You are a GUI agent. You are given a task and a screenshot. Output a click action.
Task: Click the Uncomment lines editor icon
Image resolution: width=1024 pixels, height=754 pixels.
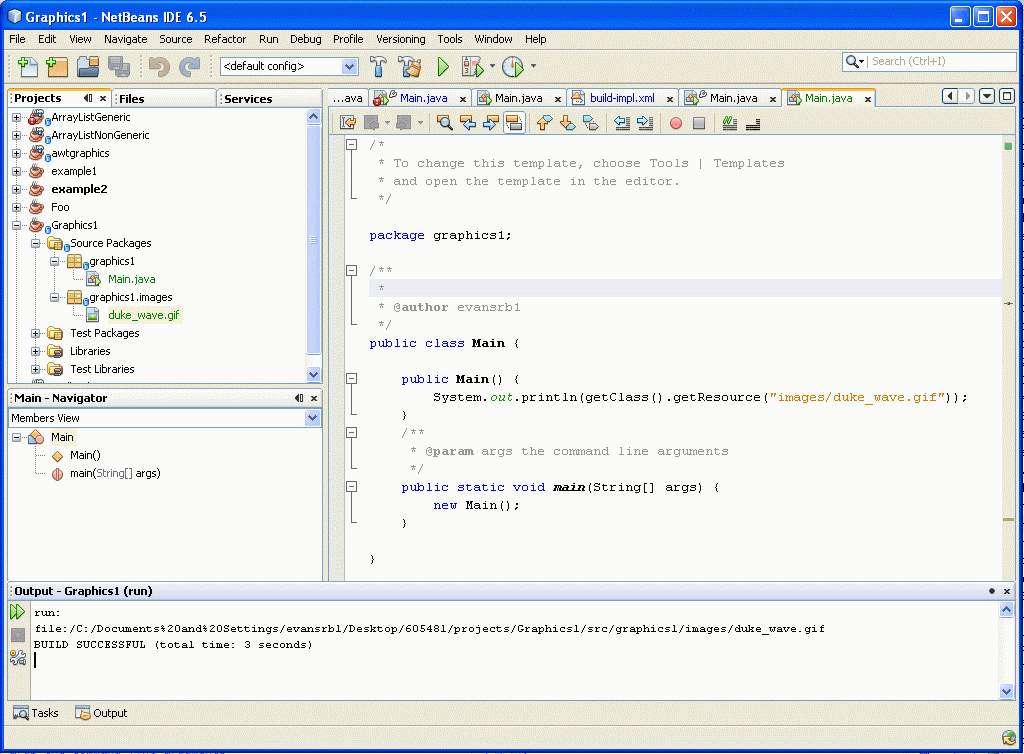pyautogui.click(x=753, y=123)
